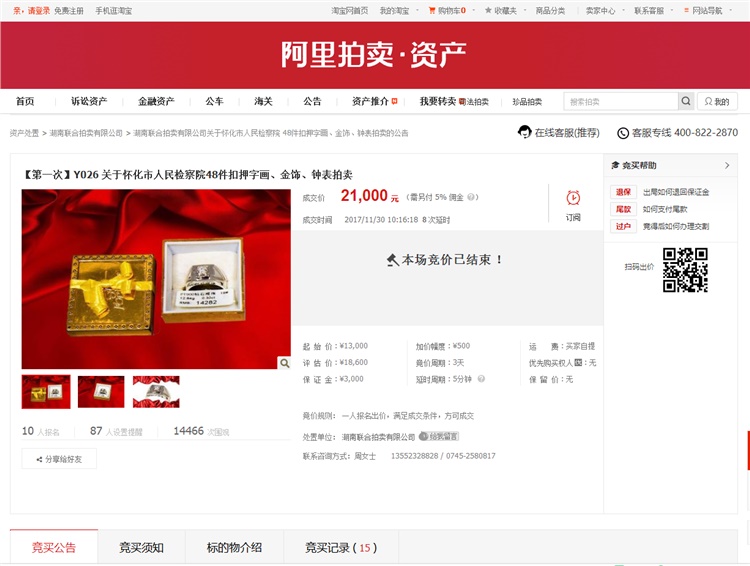Click the help icon next to 延时周期
This screenshot has height=566, width=750.
(x=481, y=378)
